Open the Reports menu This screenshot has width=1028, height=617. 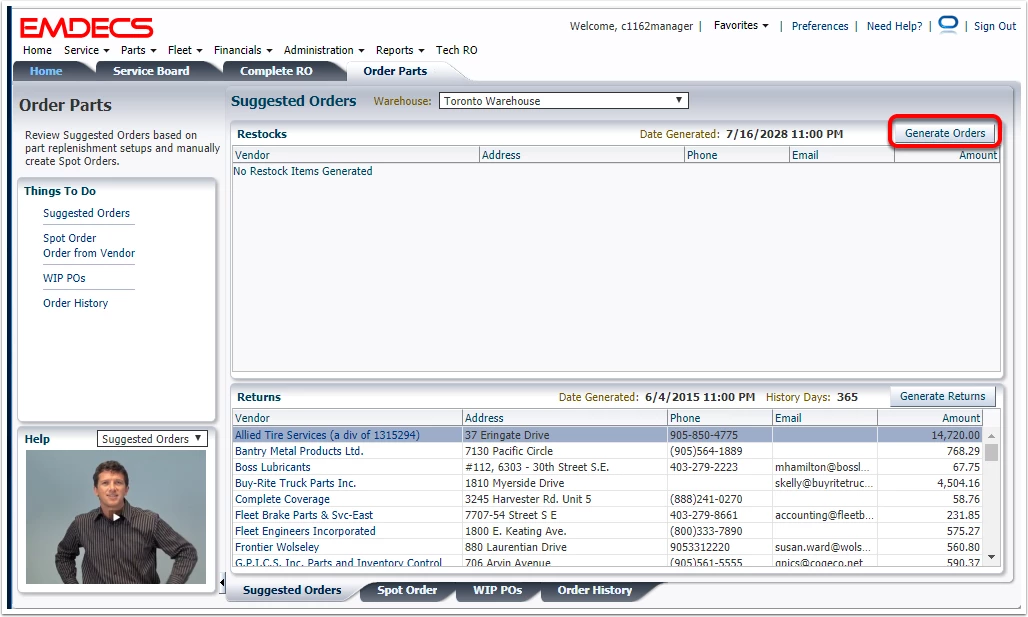tap(400, 50)
